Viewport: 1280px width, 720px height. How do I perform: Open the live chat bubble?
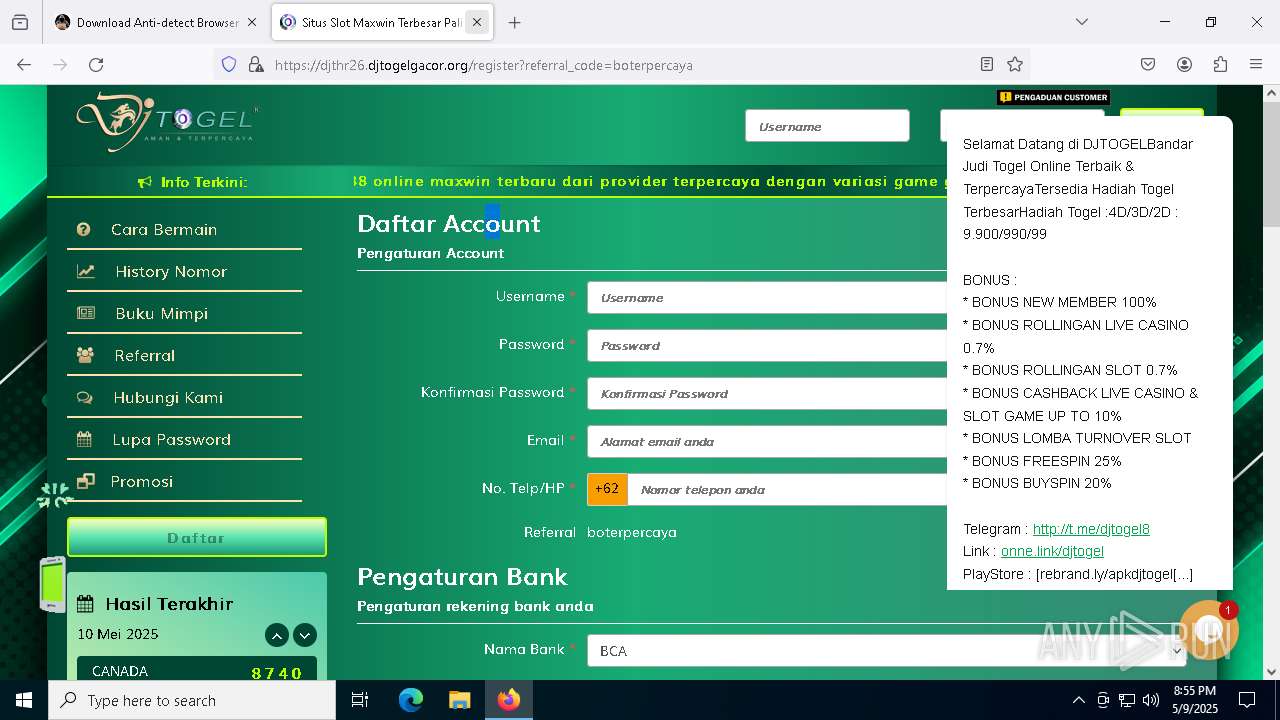1209,629
